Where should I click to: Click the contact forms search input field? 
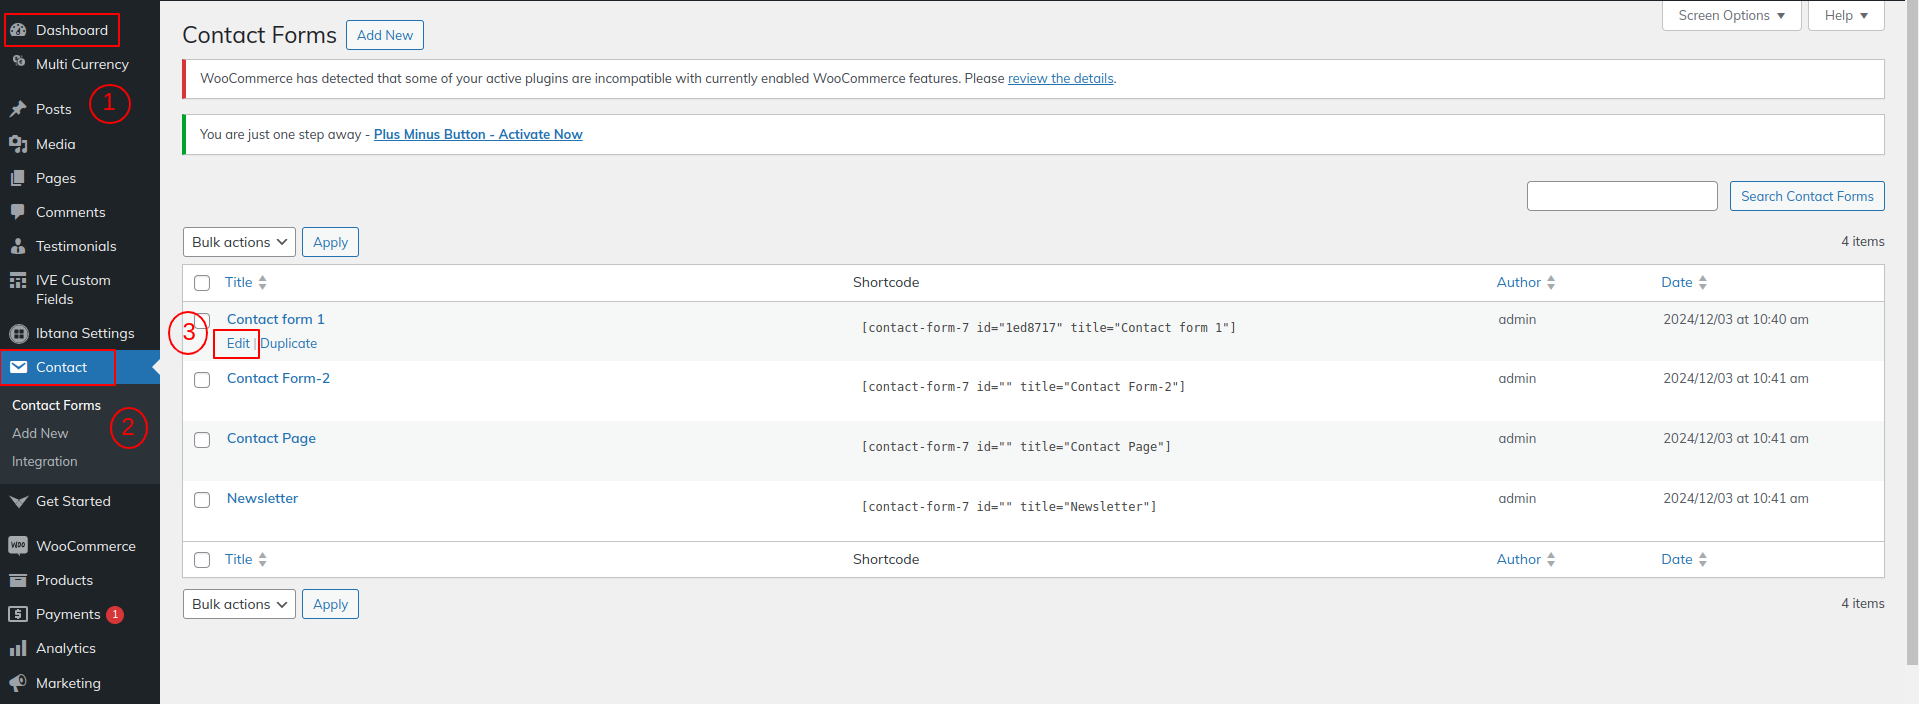click(x=1621, y=196)
